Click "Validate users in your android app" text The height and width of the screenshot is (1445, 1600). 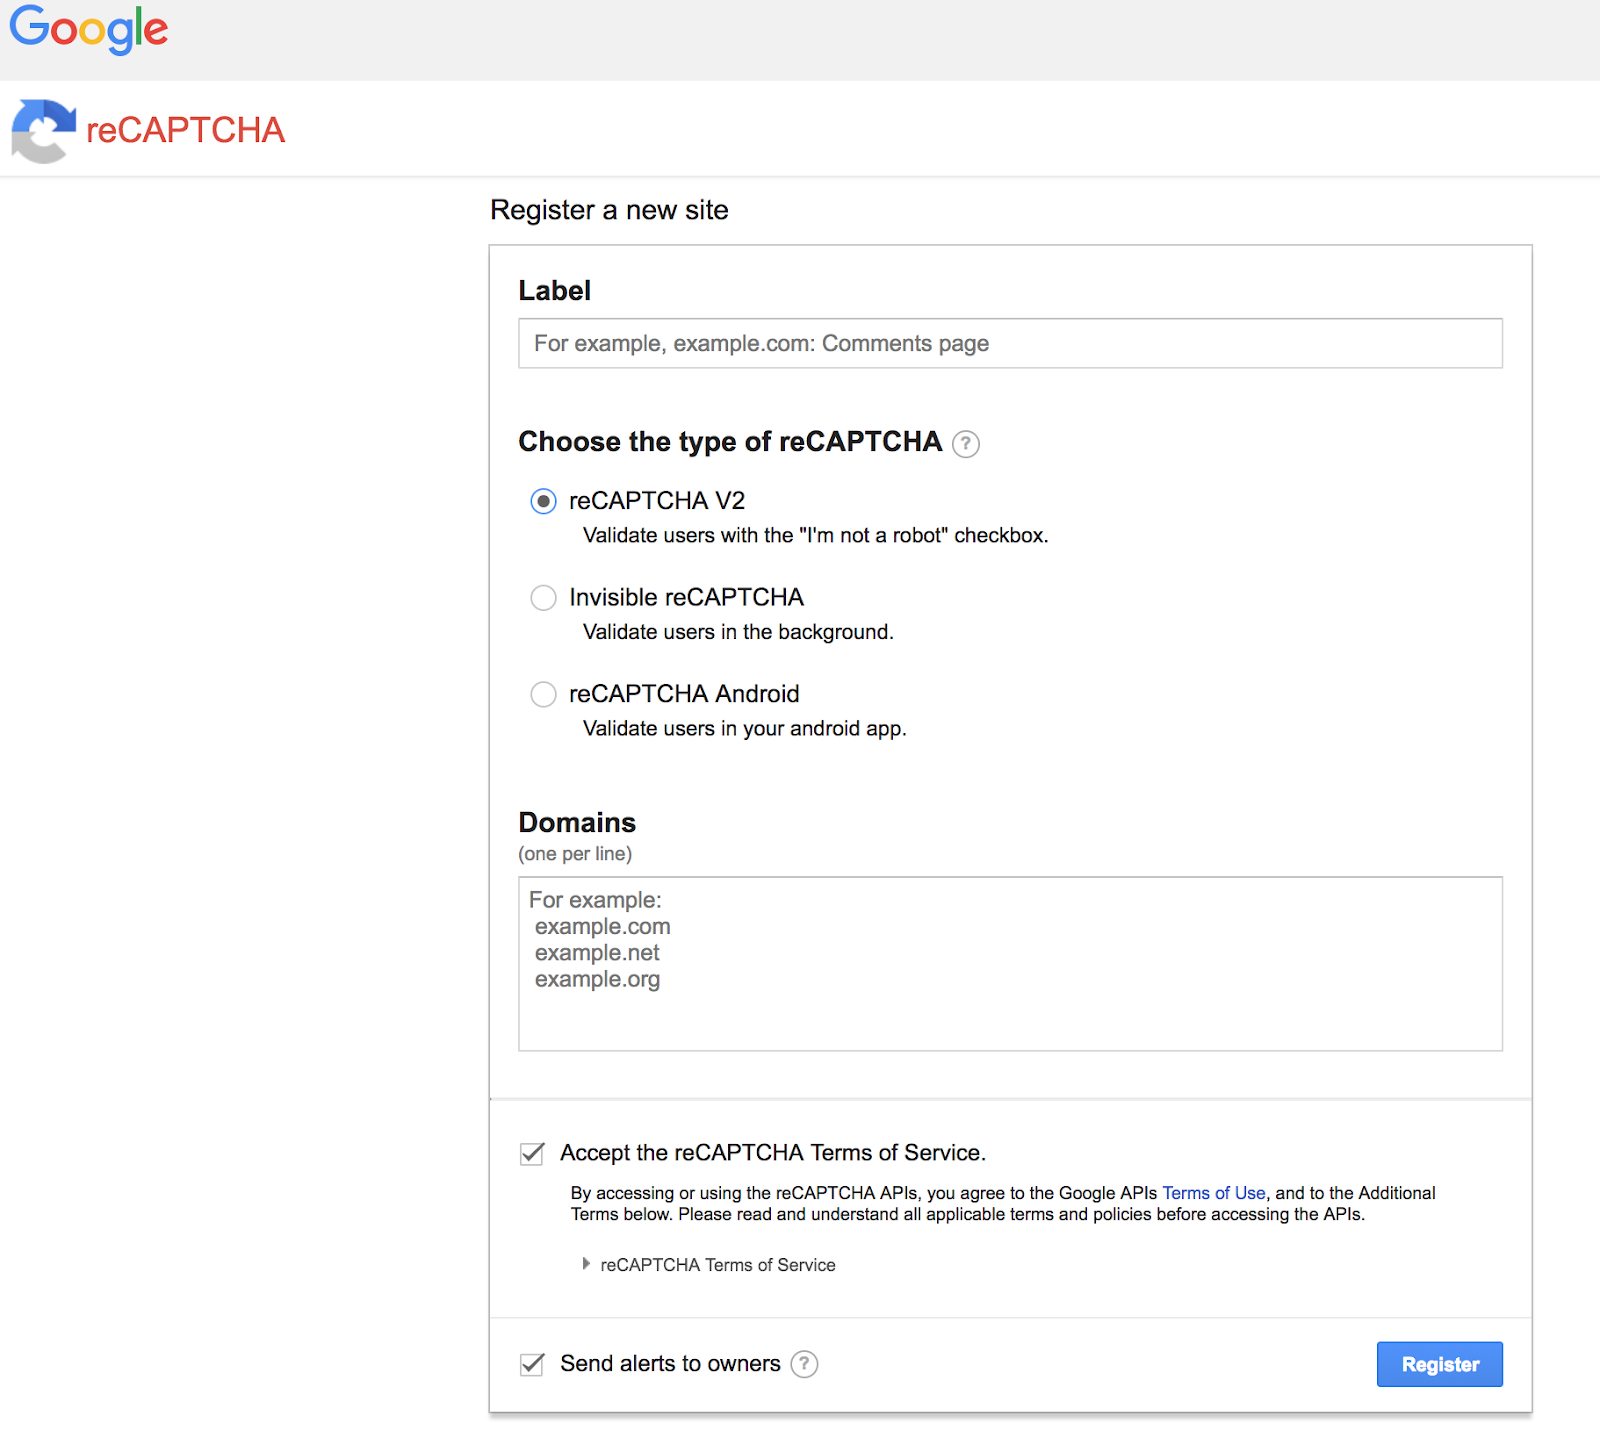[x=744, y=729]
